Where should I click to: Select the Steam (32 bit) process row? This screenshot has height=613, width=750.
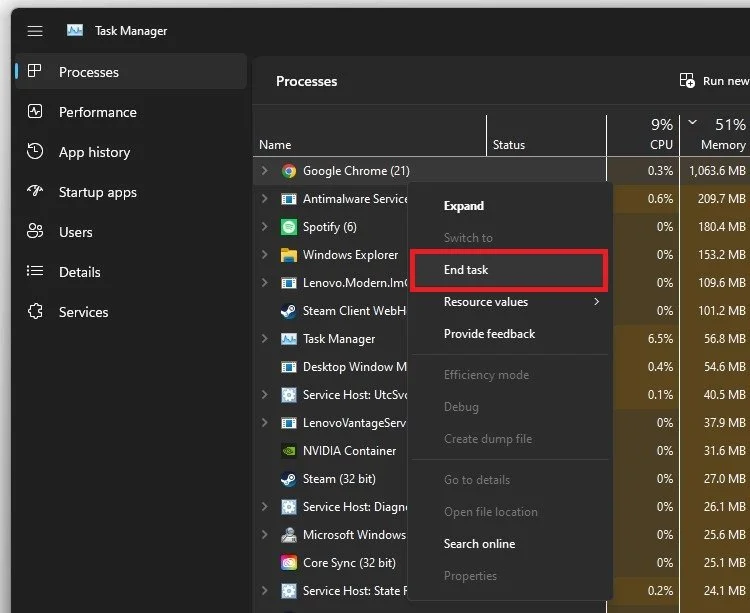[x=331, y=479]
